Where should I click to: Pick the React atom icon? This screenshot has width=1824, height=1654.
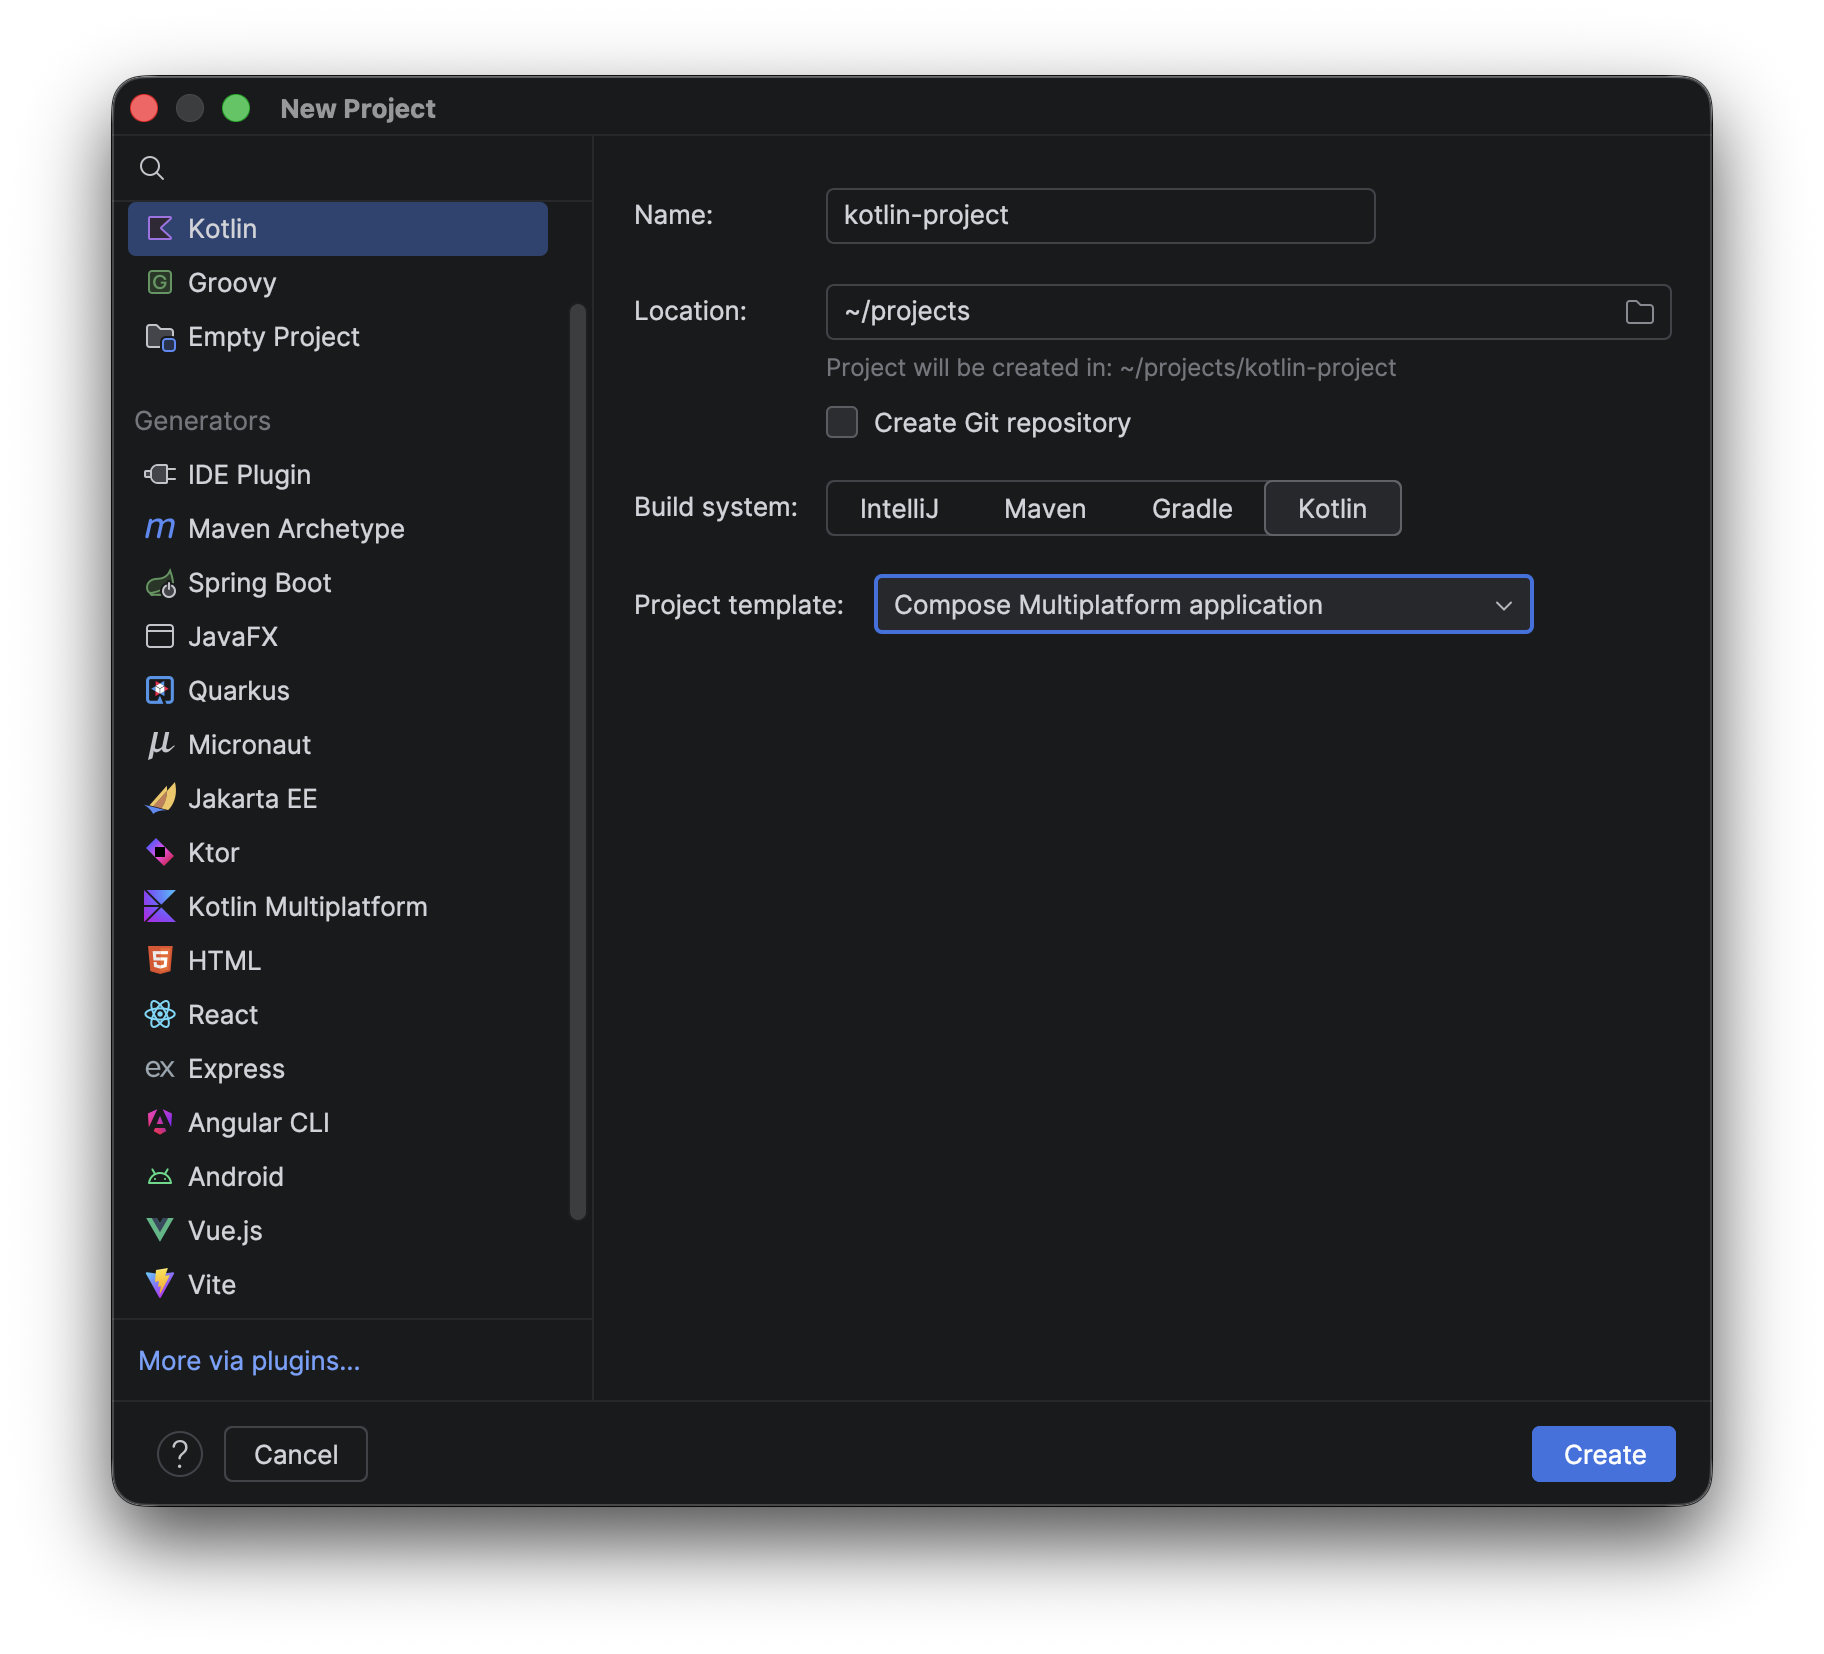click(160, 1015)
